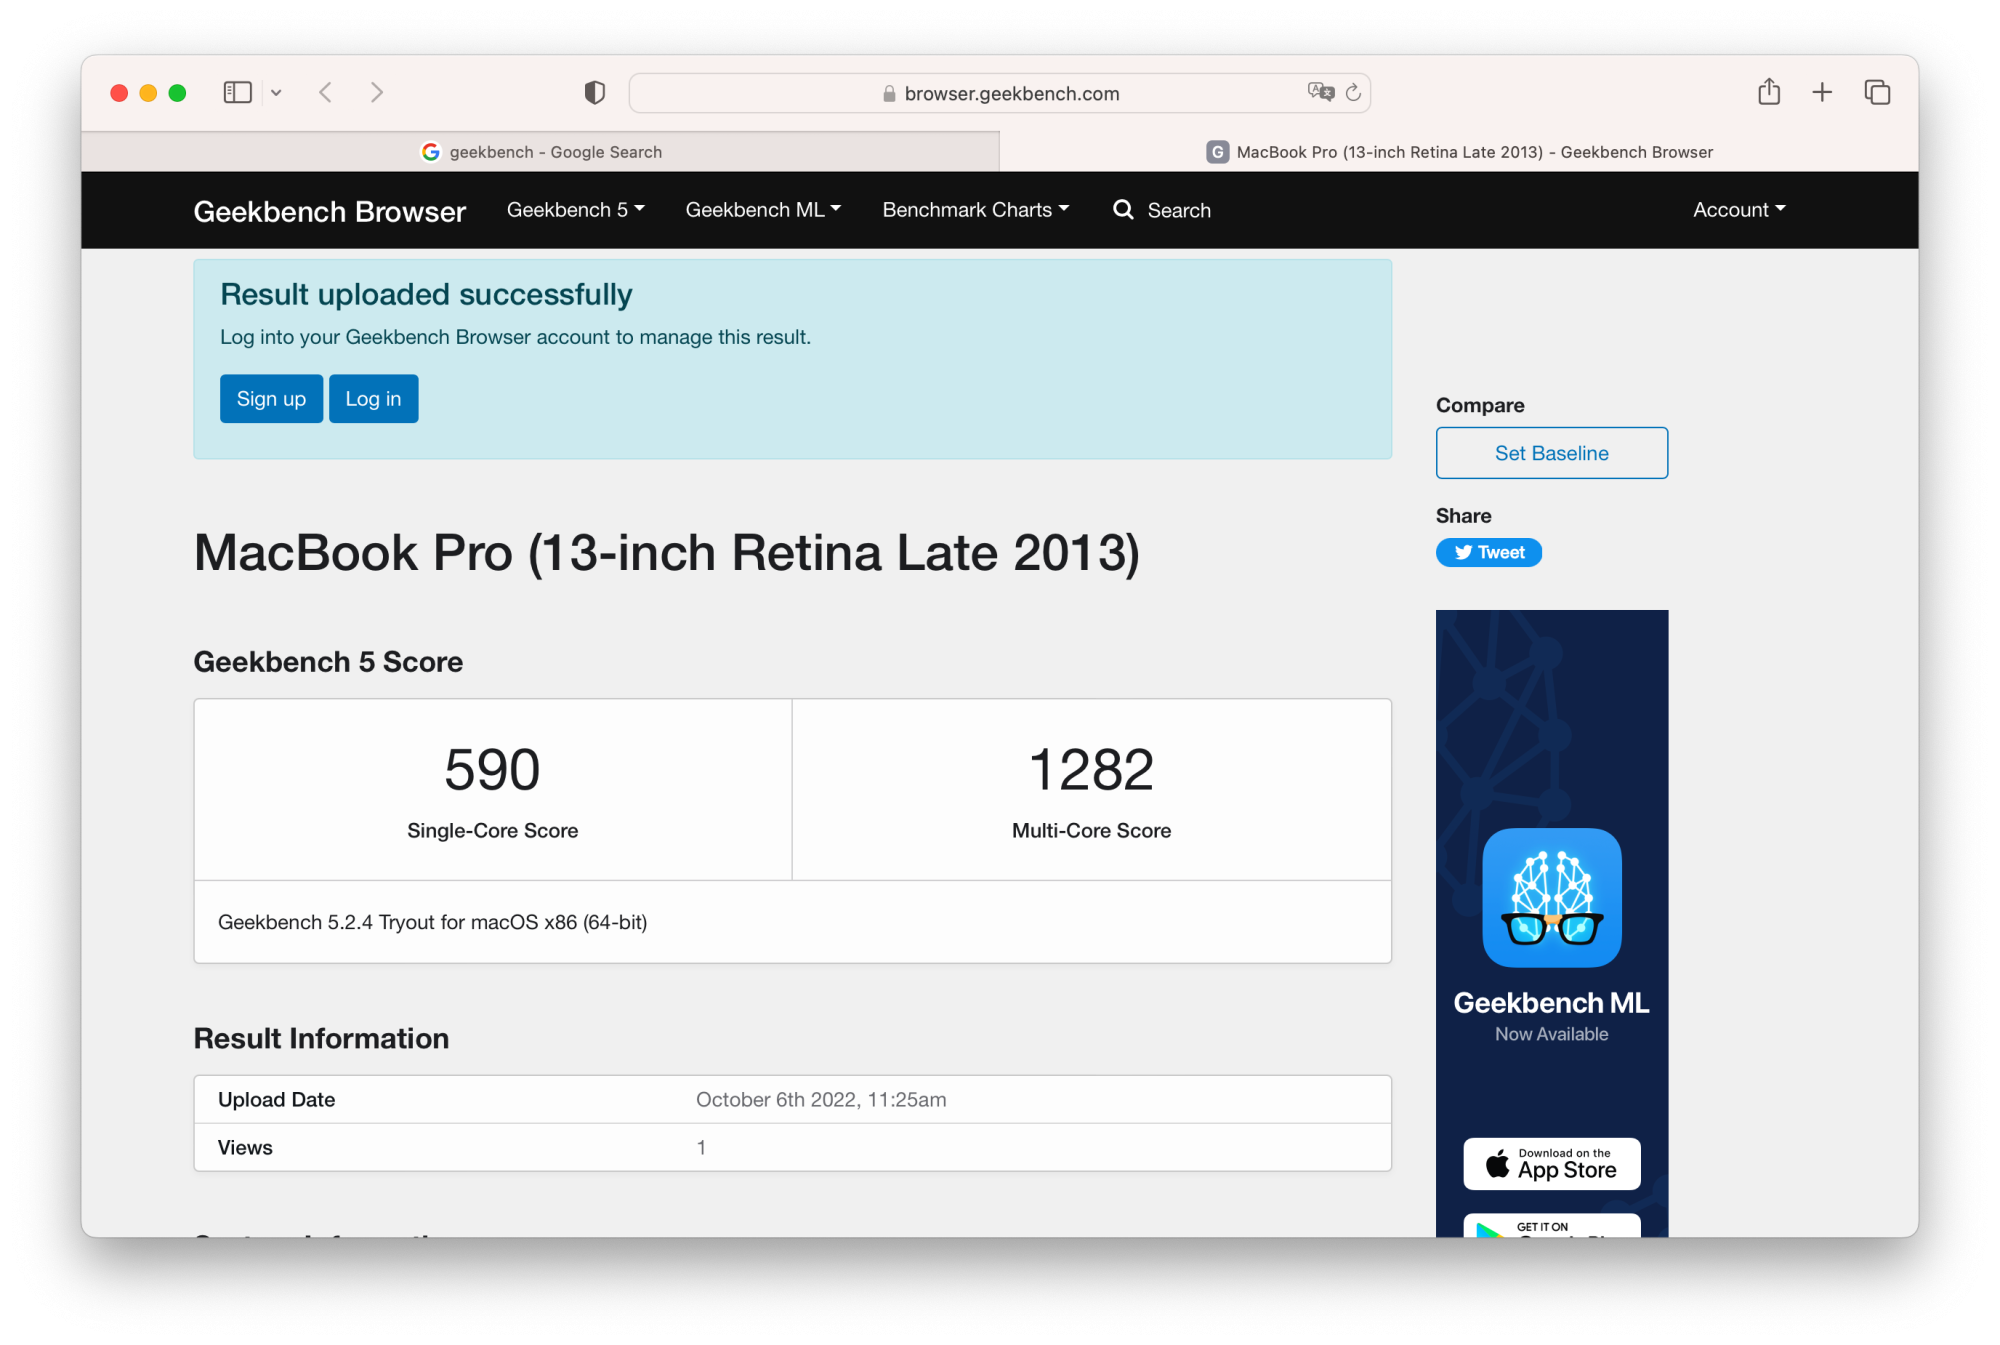
Task: Open the Geekbench 5 dropdown menu
Action: (575, 210)
